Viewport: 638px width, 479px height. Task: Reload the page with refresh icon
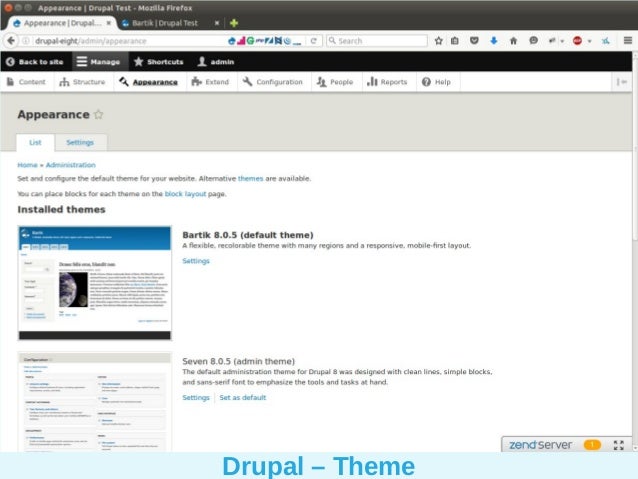[x=313, y=41]
